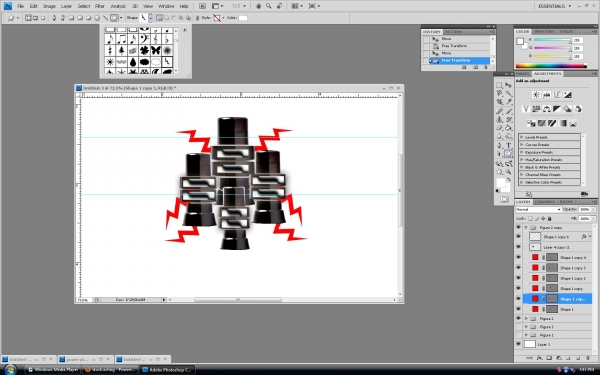Pick the bass clef shape in the shape picker
600x375 pixels.
(x=144, y=39)
